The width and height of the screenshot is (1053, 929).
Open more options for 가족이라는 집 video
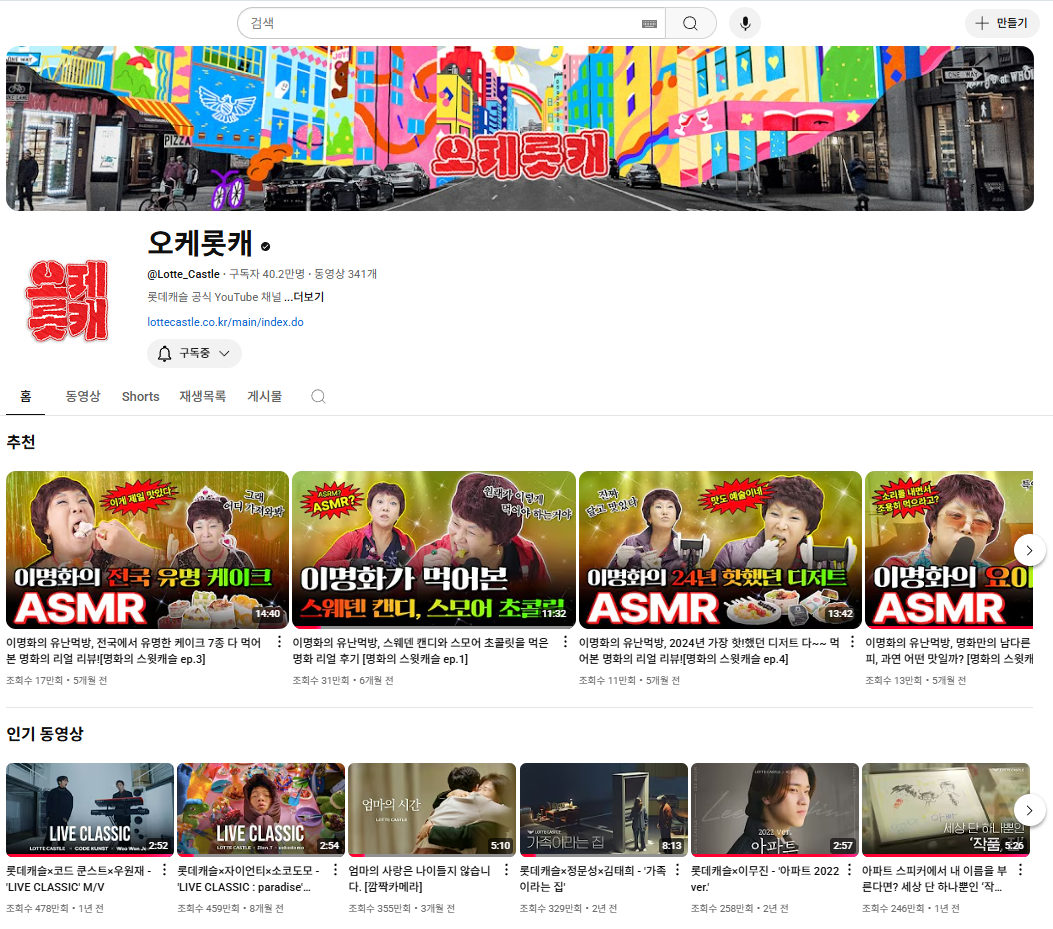click(x=678, y=871)
